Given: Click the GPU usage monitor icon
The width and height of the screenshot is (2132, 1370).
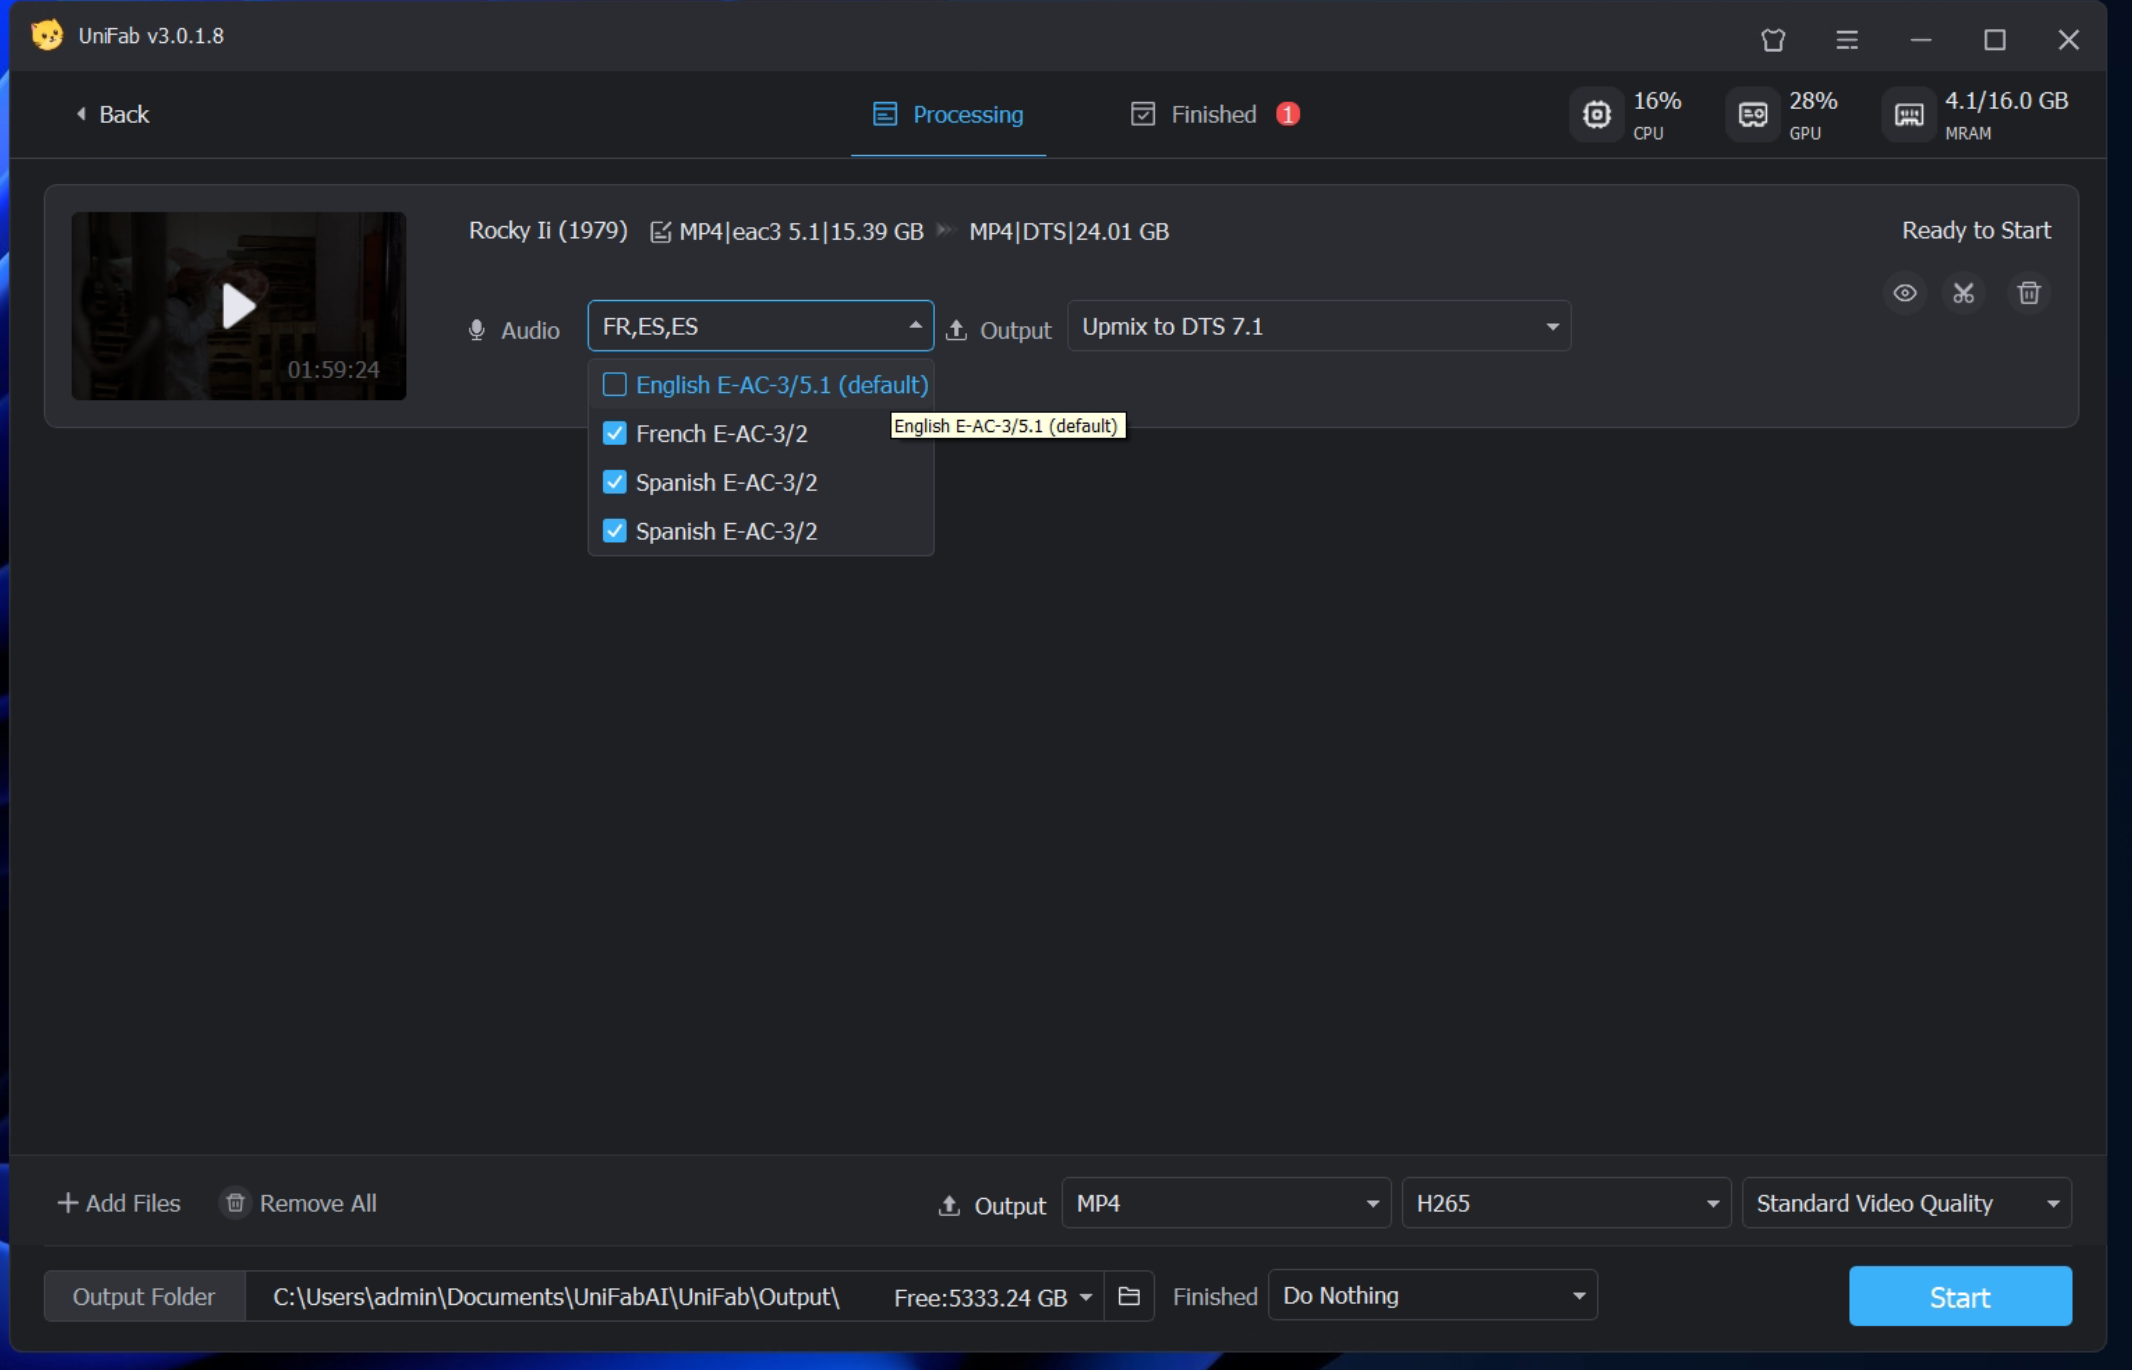Looking at the screenshot, I should point(1753,115).
